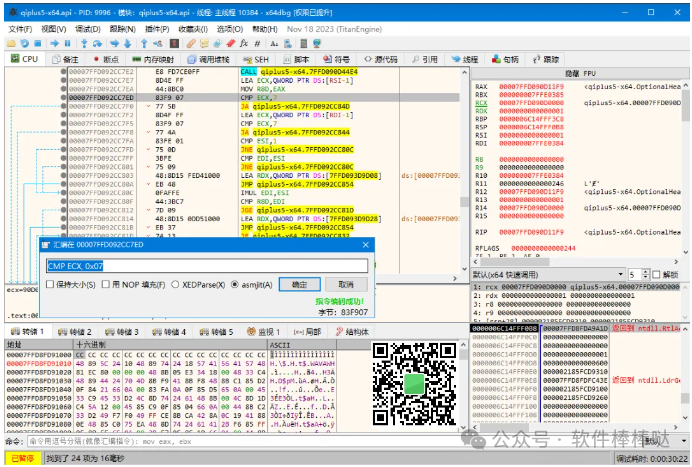Open labels via the blue tag icon

(218, 44)
